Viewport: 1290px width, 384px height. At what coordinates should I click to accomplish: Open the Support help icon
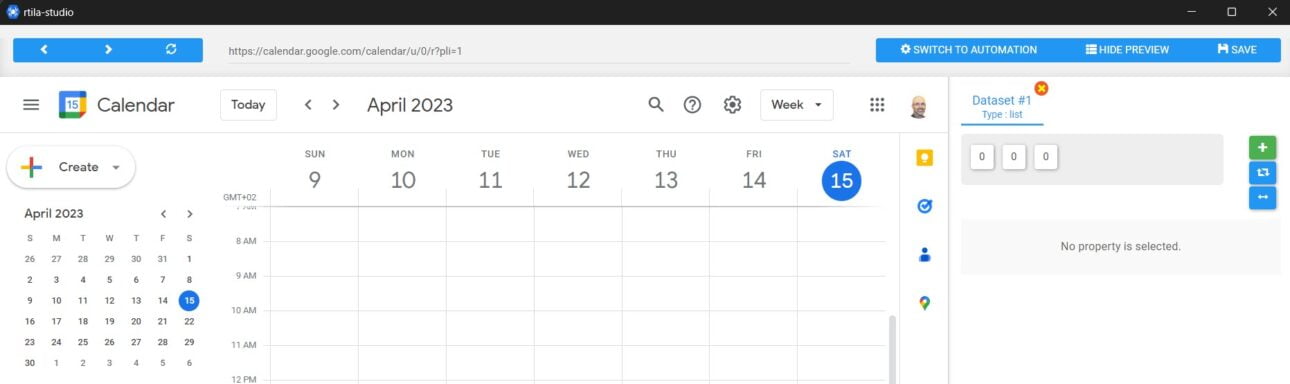pyautogui.click(x=692, y=104)
